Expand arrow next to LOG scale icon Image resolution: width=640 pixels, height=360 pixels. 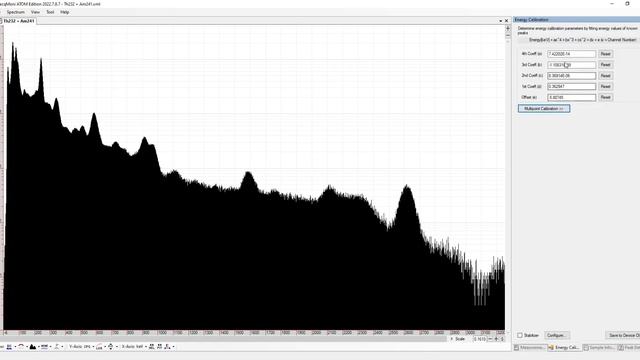coord(105,347)
